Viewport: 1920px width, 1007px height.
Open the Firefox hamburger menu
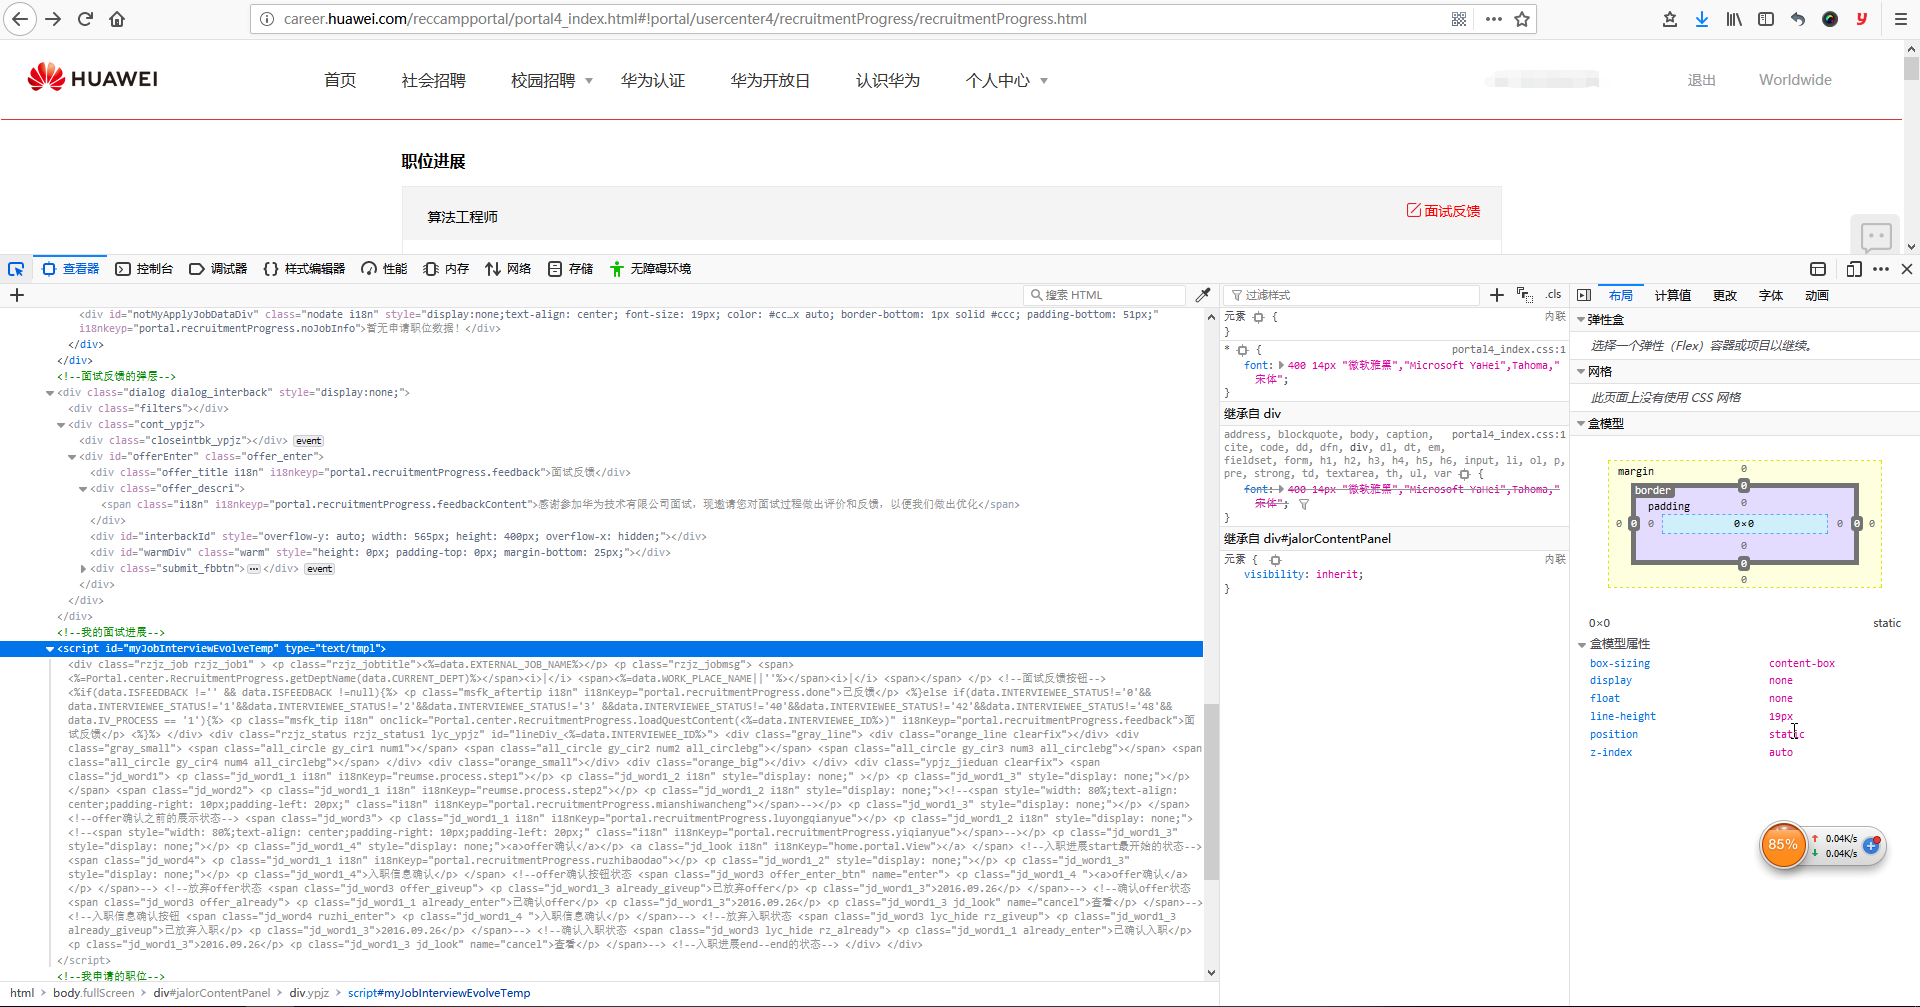(1901, 19)
